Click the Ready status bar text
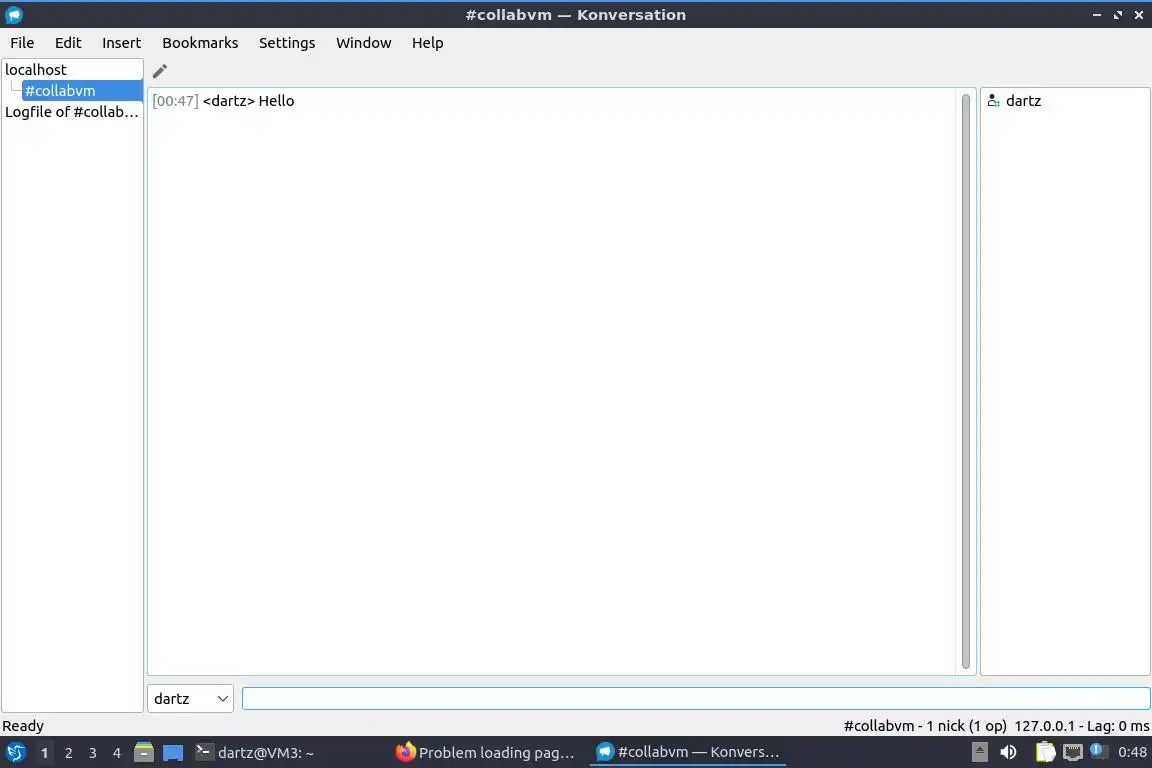This screenshot has width=1152, height=768. pos(24,726)
